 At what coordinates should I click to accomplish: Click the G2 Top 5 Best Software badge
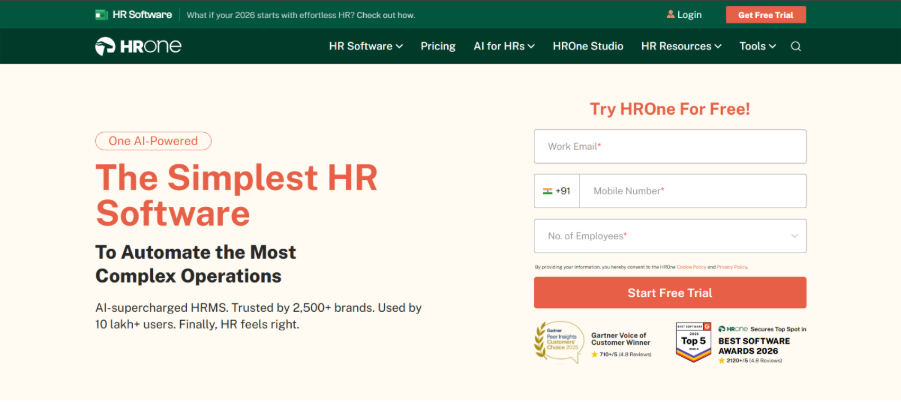pyautogui.click(x=693, y=342)
